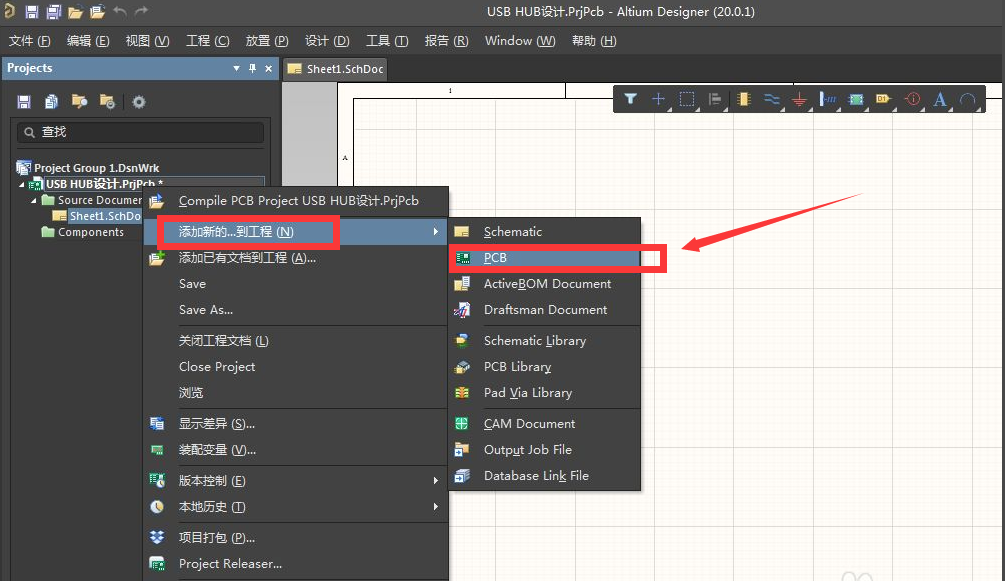Choose 装配变量 (V)...
This screenshot has height=581, width=1005.
coord(296,450)
